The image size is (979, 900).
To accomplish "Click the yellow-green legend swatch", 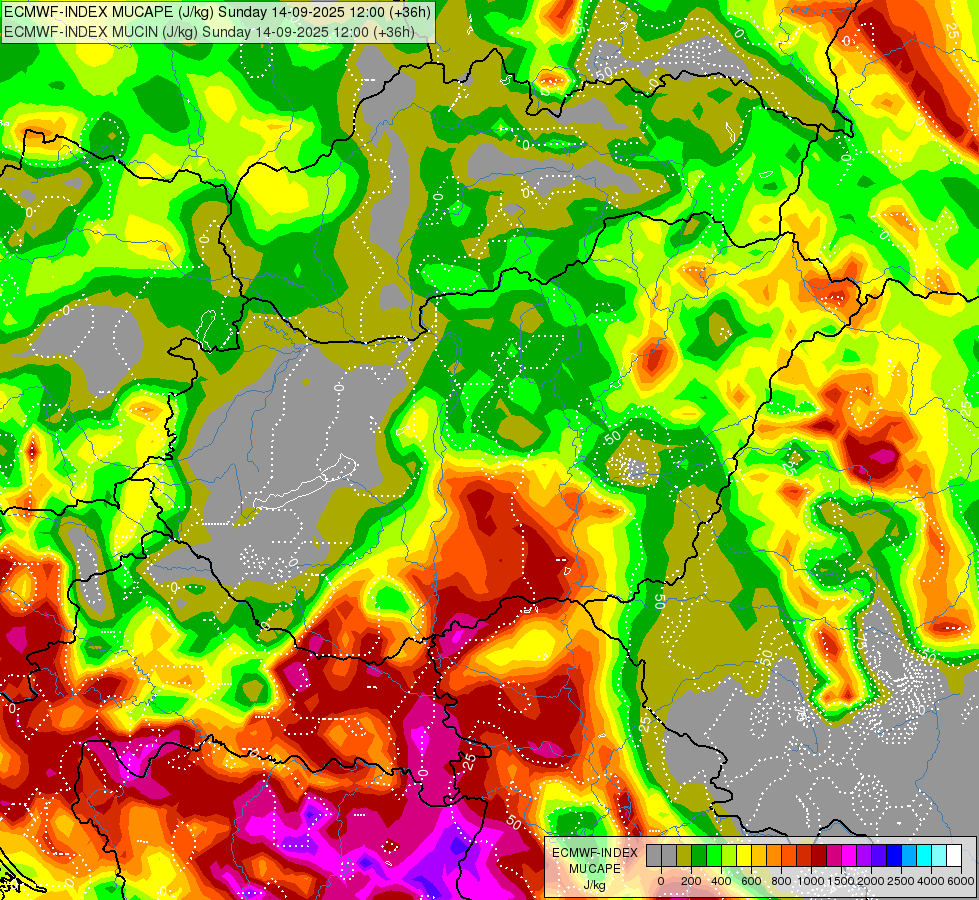I will [729, 855].
